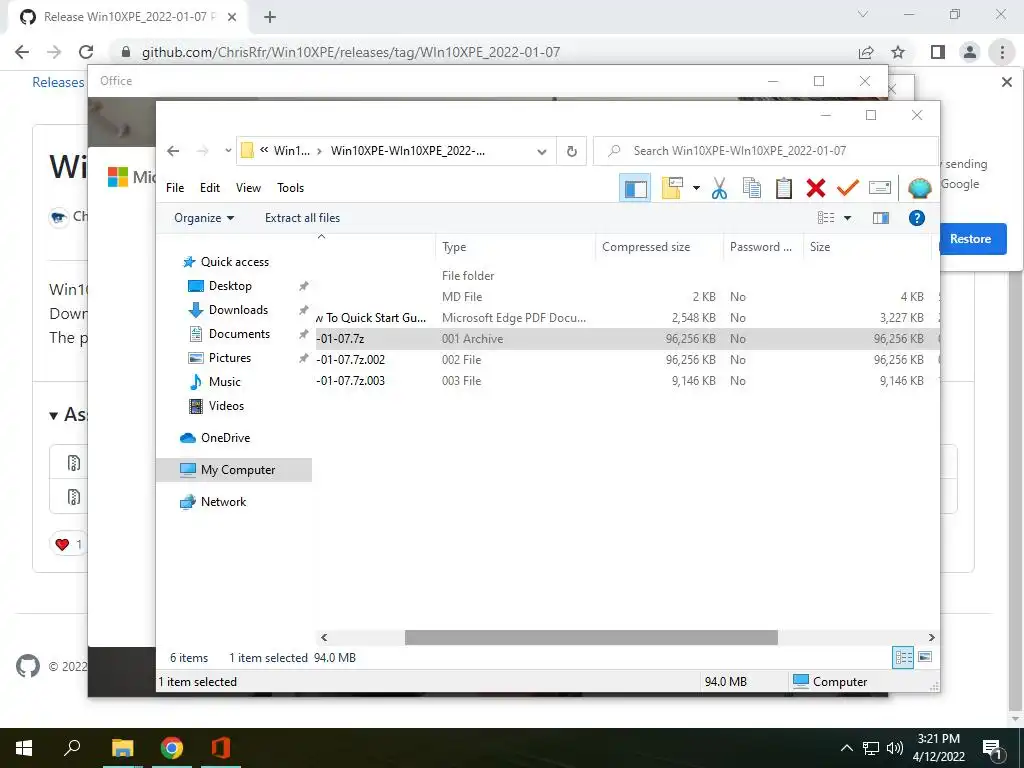Sort by the Compressed size column
The height and width of the screenshot is (768, 1024).
click(x=659, y=247)
